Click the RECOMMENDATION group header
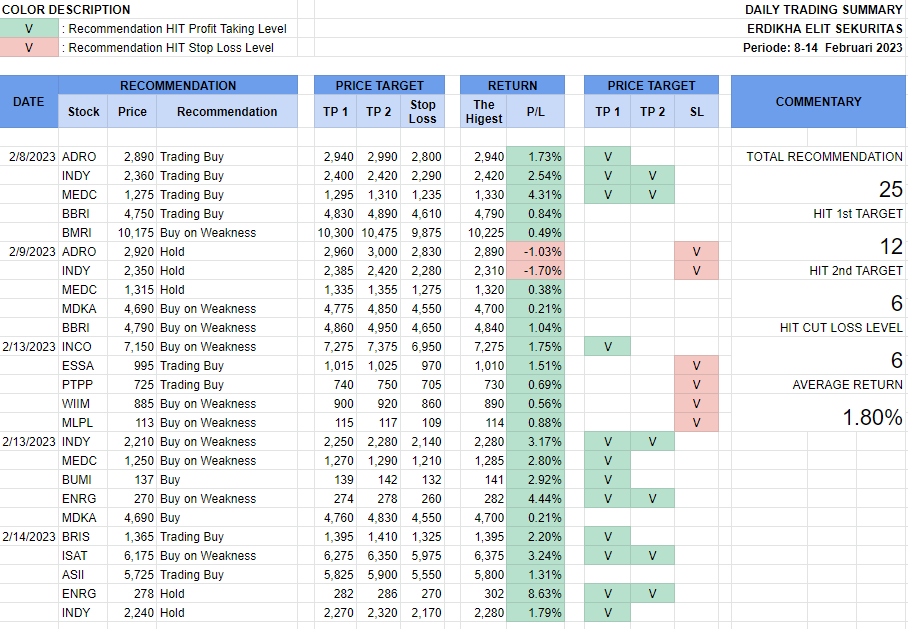This screenshot has height=629, width=908. pyautogui.click(x=178, y=86)
